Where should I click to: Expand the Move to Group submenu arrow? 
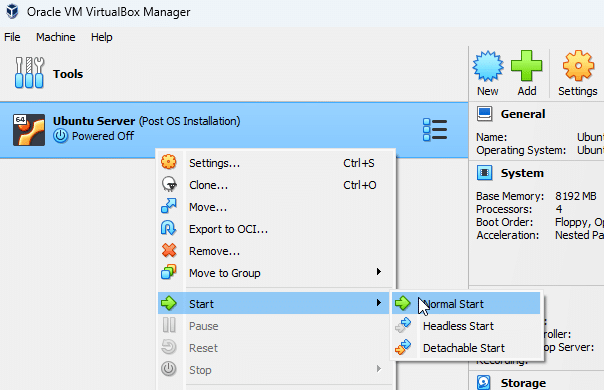[x=379, y=272]
